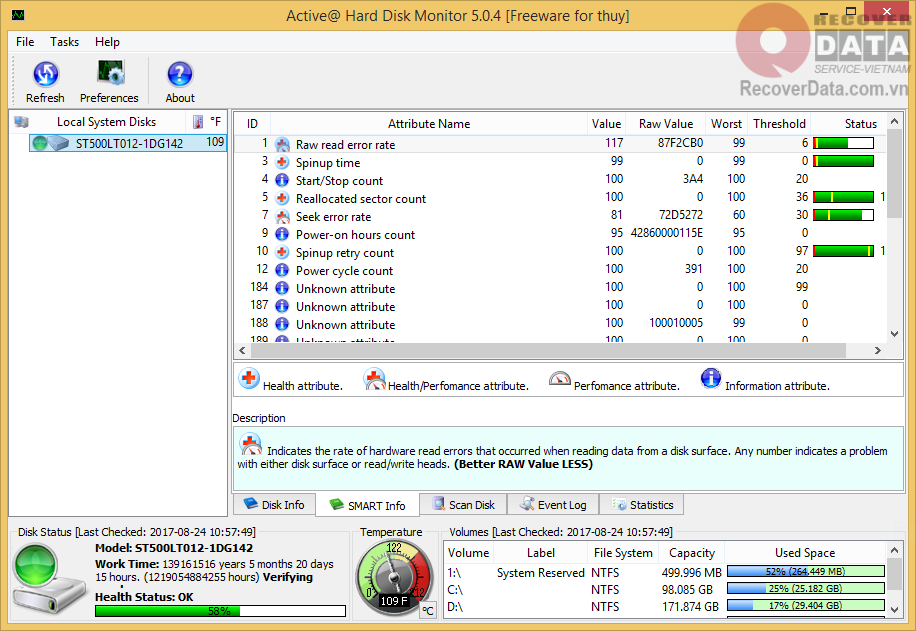Image resolution: width=916 pixels, height=631 pixels.
Task: Click the info icon of attribute 188
Action: [282, 324]
